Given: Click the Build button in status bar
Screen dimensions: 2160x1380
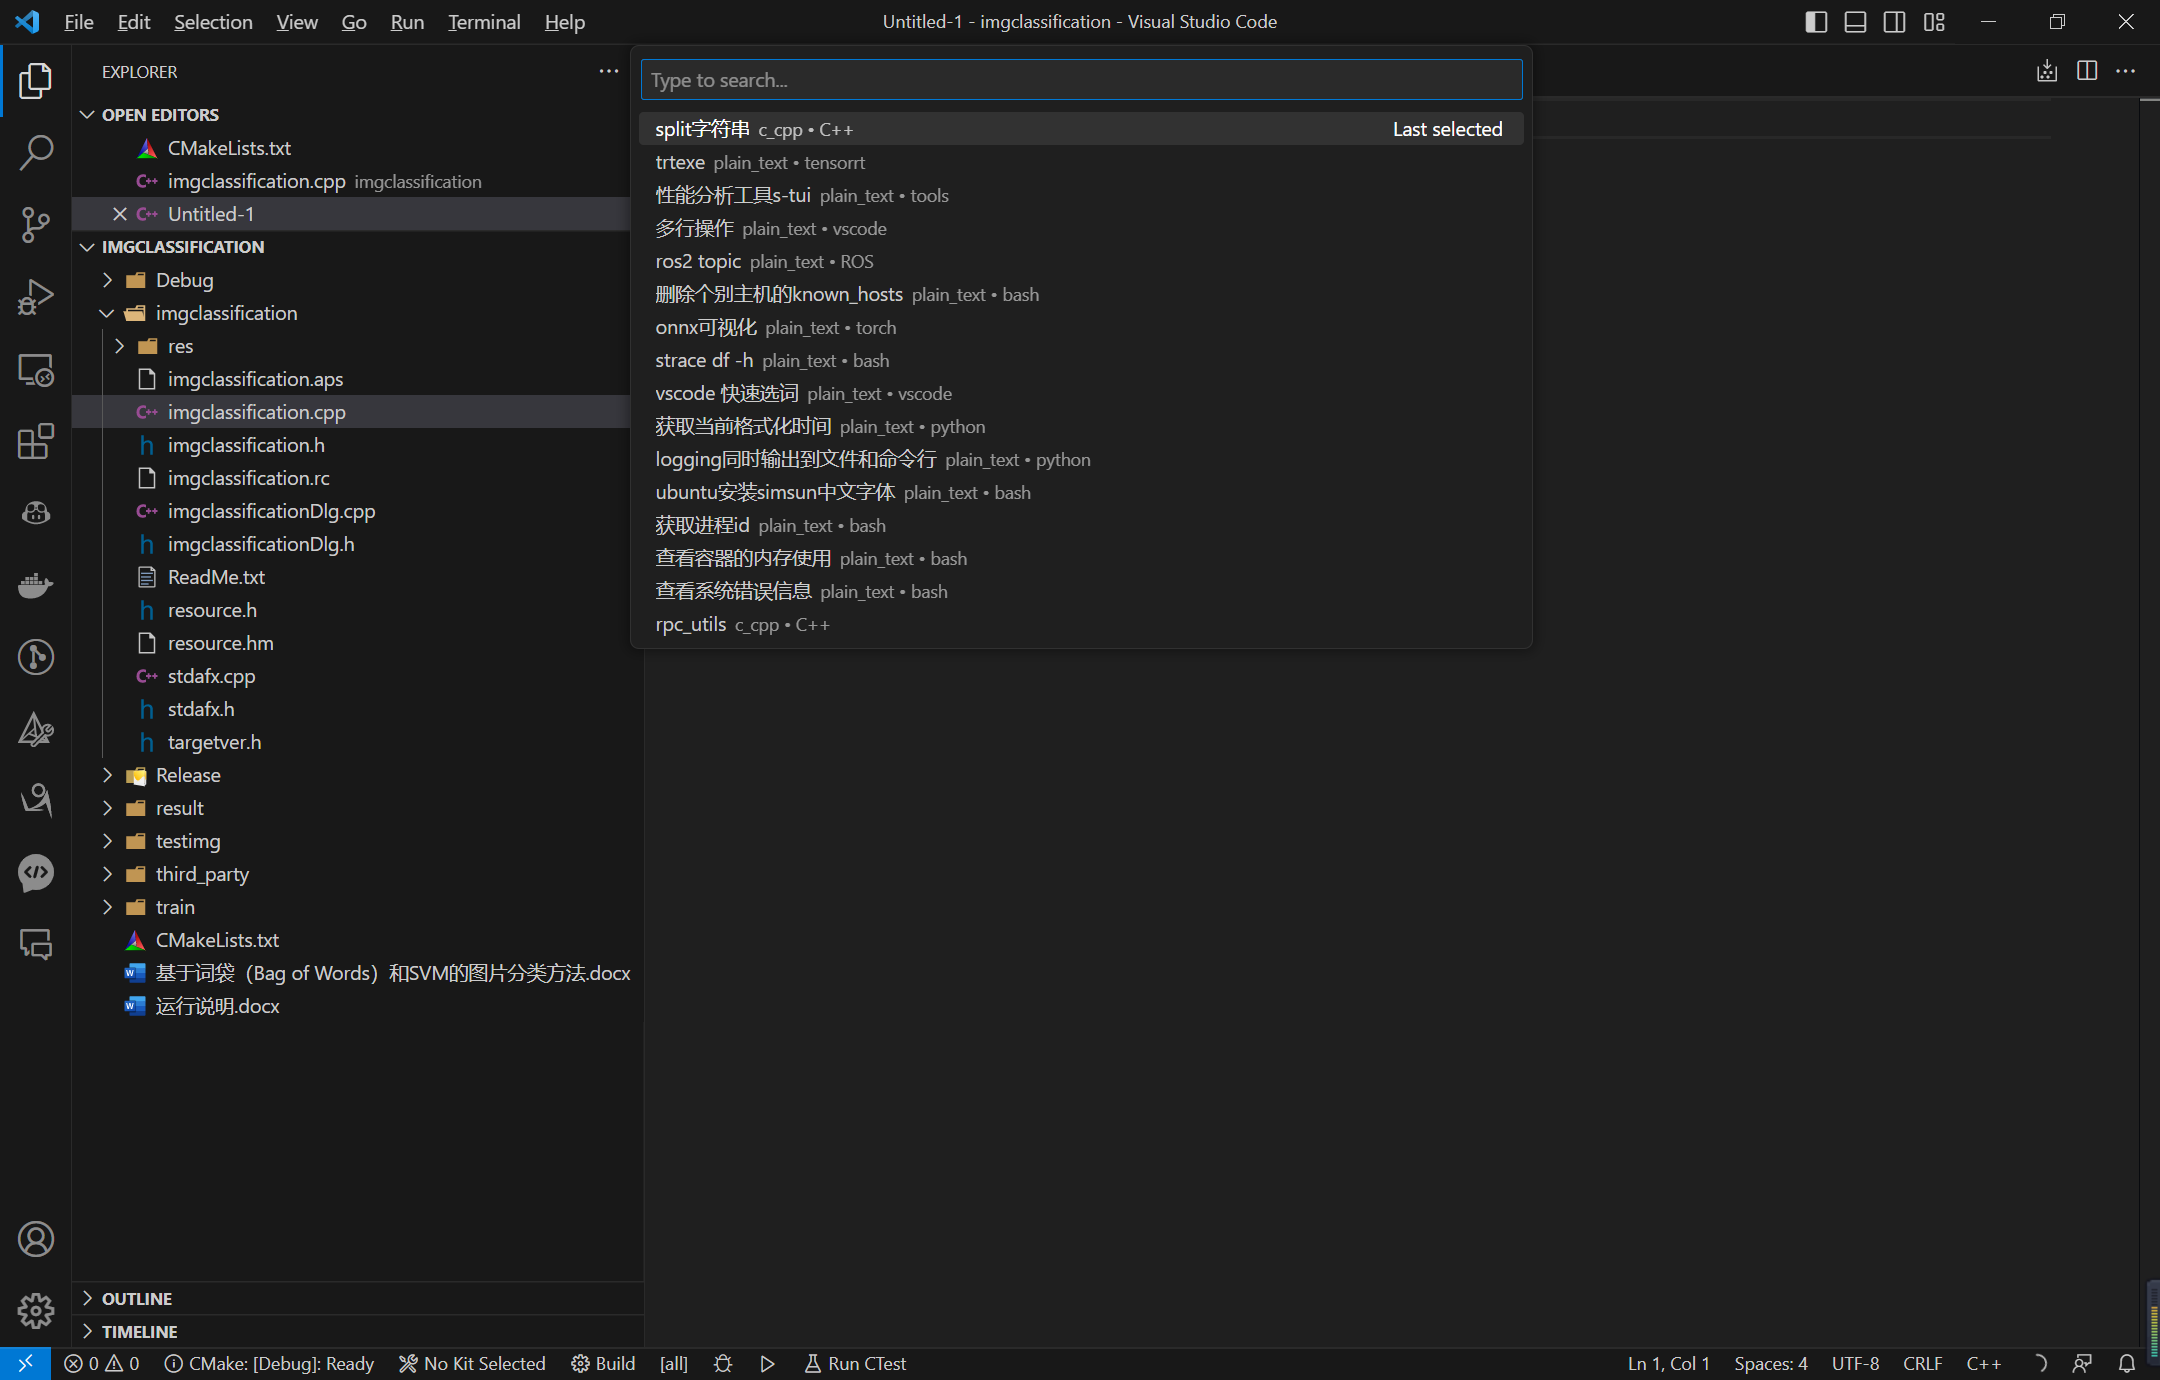Looking at the screenshot, I should point(603,1364).
